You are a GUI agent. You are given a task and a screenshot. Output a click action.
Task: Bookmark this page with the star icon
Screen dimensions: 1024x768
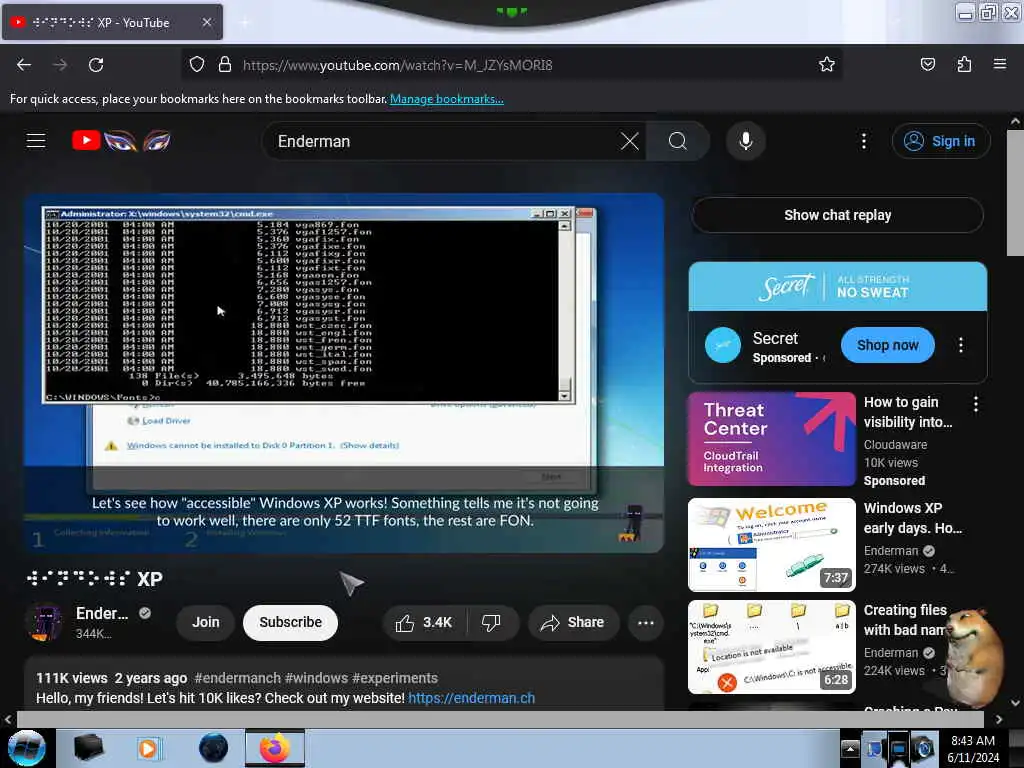click(827, 65)
